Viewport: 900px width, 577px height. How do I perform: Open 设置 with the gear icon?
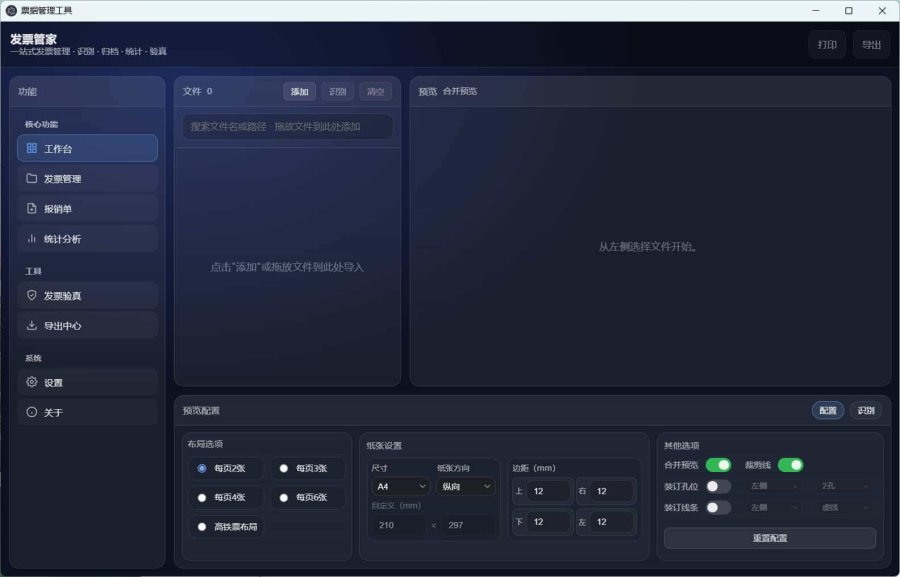[32, 382]
